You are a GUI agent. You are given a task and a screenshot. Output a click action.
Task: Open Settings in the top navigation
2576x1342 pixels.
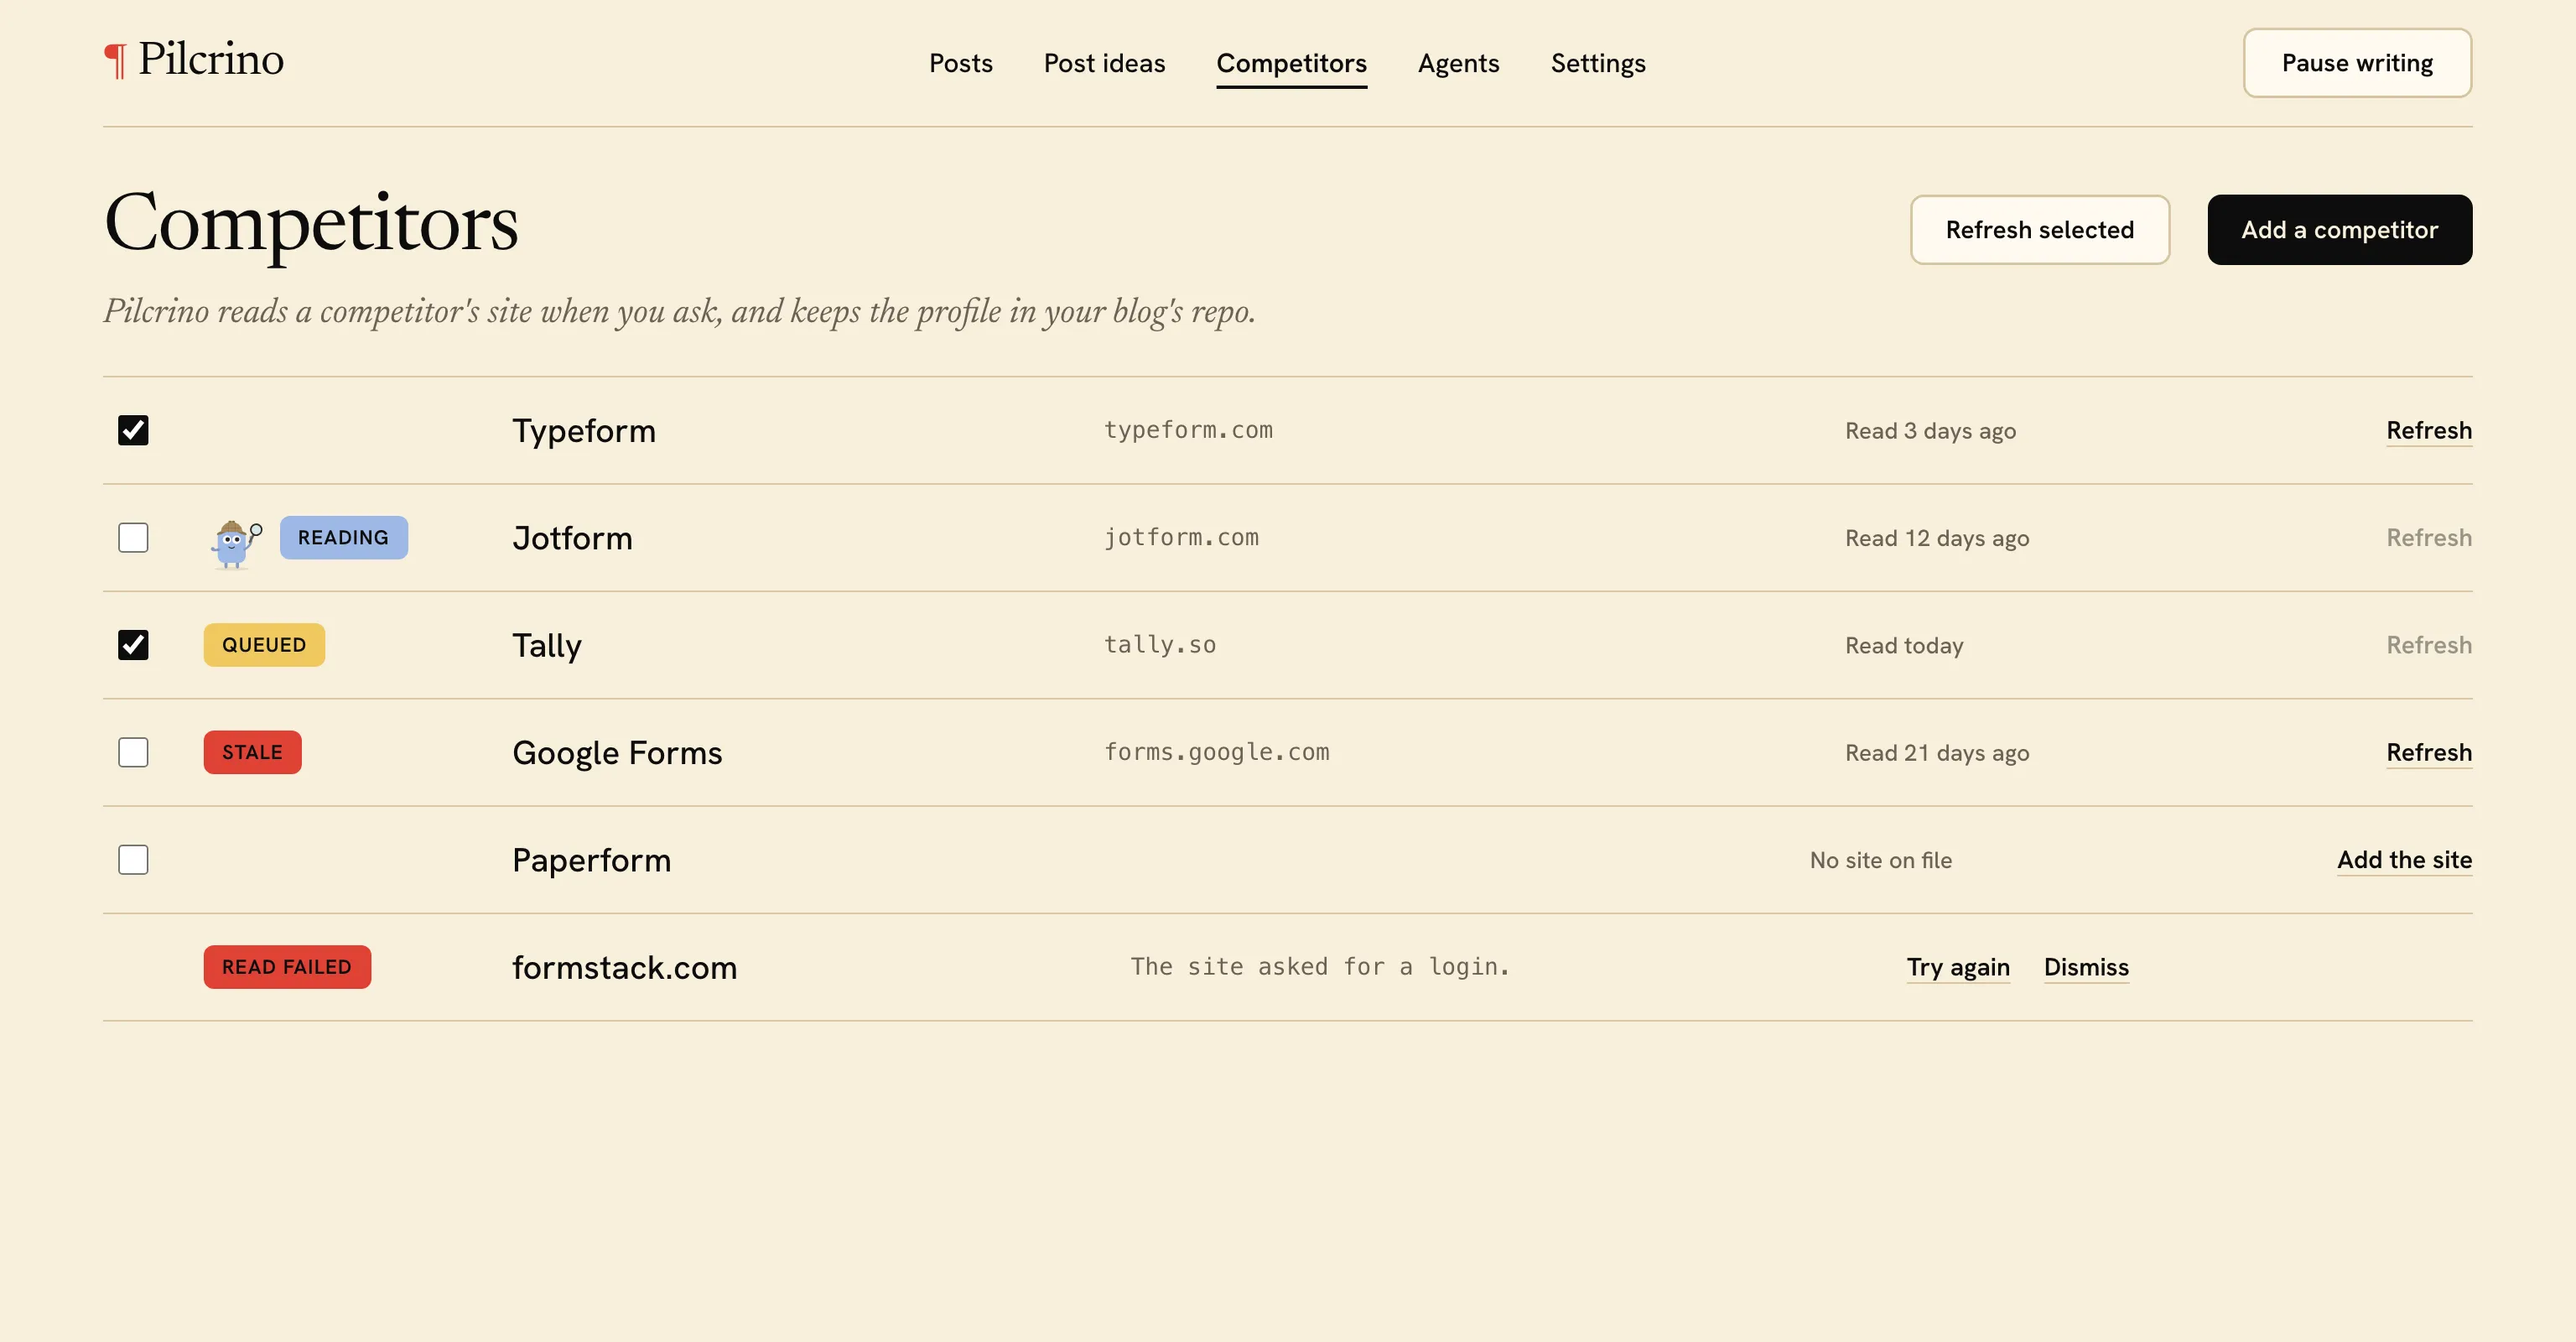[1597, 63]
